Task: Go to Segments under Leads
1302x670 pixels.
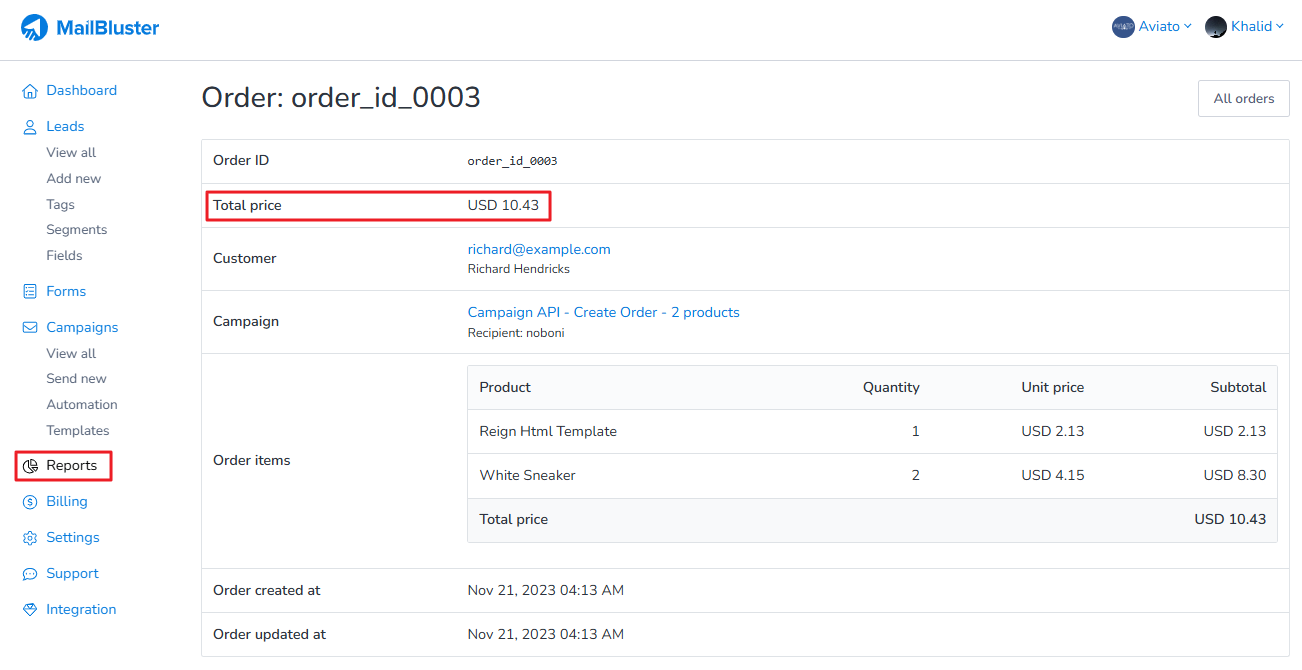Action: (x=76, y=230)
